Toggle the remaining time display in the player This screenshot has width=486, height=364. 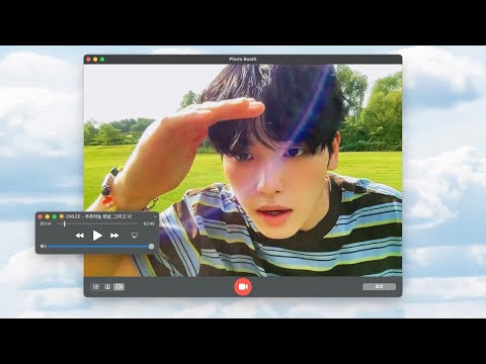click(x=149, y=224)
